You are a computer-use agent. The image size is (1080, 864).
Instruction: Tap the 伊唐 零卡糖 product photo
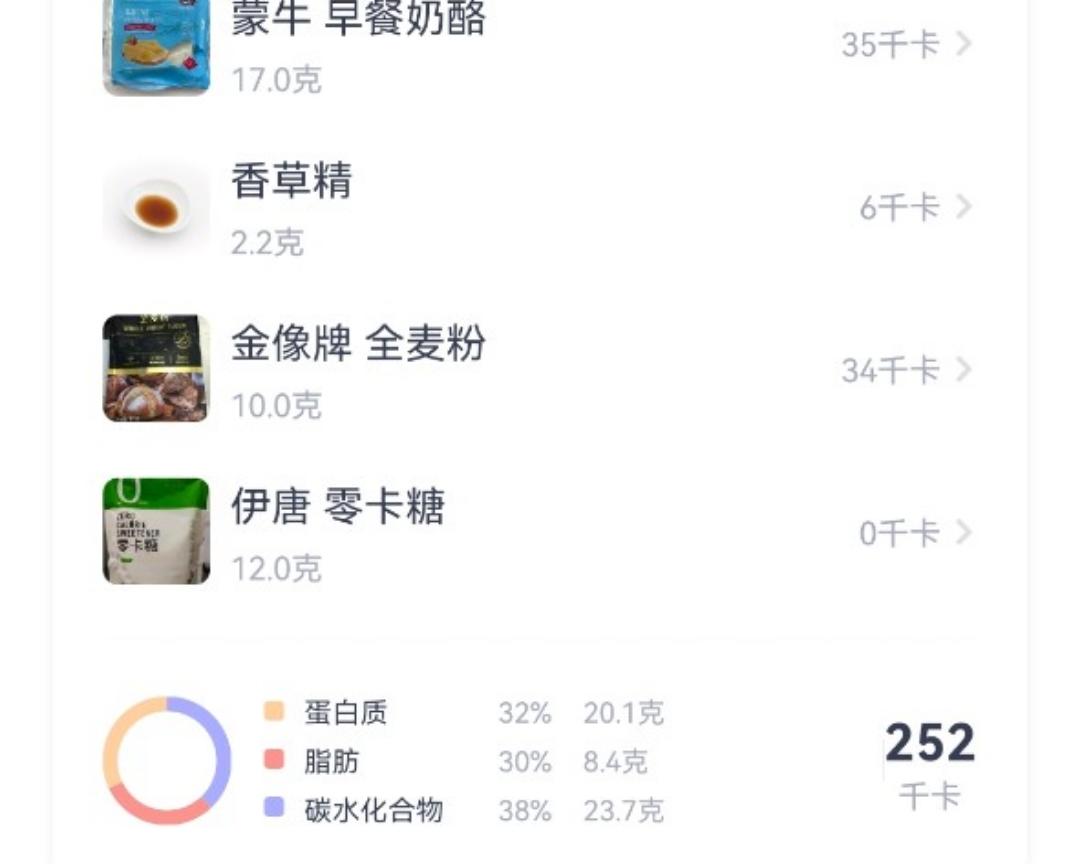pos(157,531)
